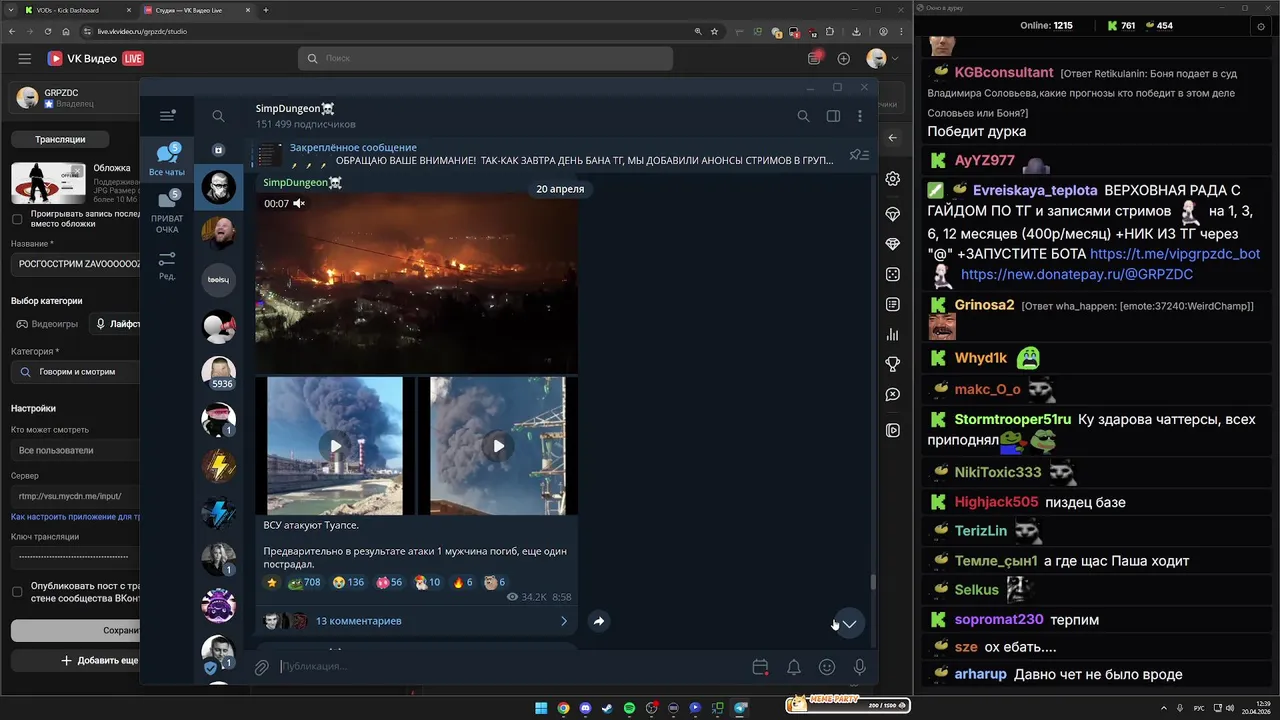1280x720 pixels.
Task: Click the publication text field
Action: (510, 667)
